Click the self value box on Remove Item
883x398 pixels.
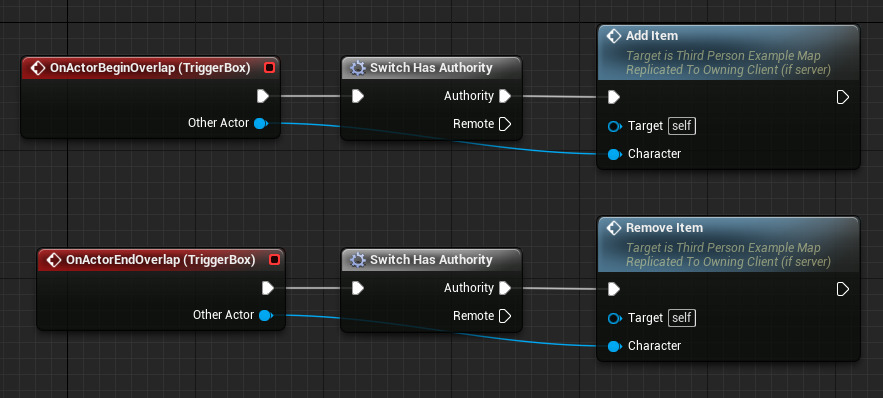coord(682,317)
